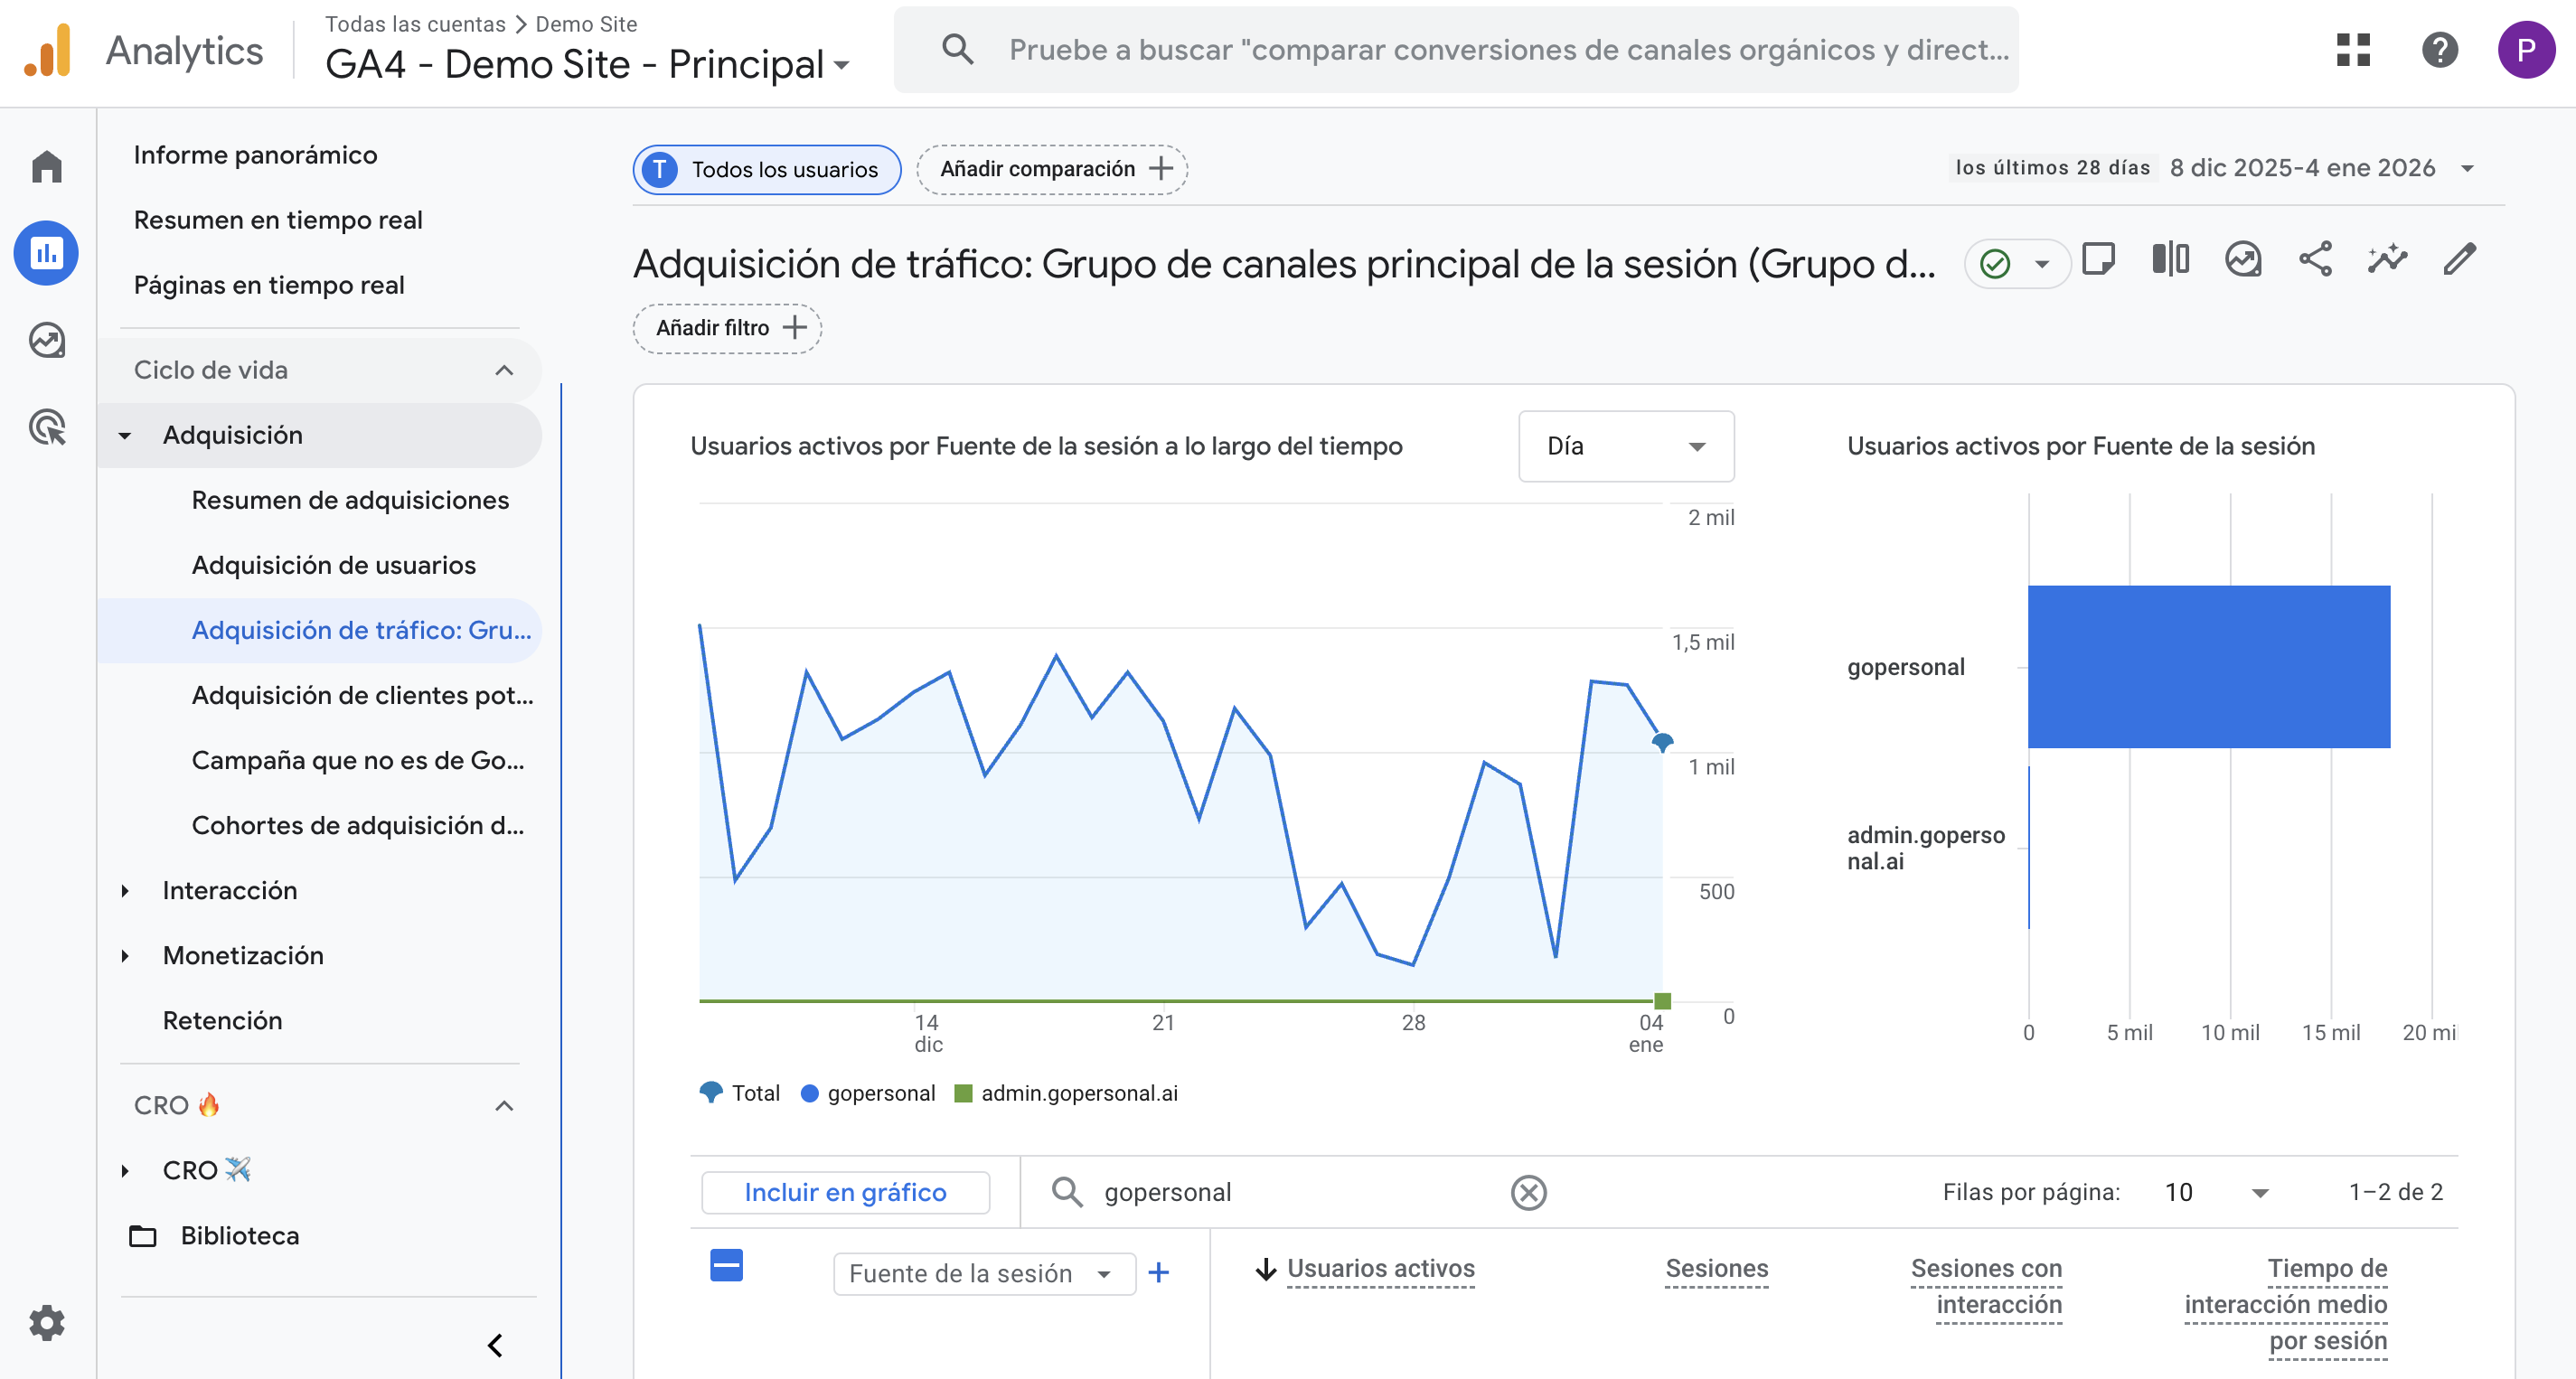Open the Admin gear settings
This screenshot has width=2576, height=1379.
coord(47,1322)
